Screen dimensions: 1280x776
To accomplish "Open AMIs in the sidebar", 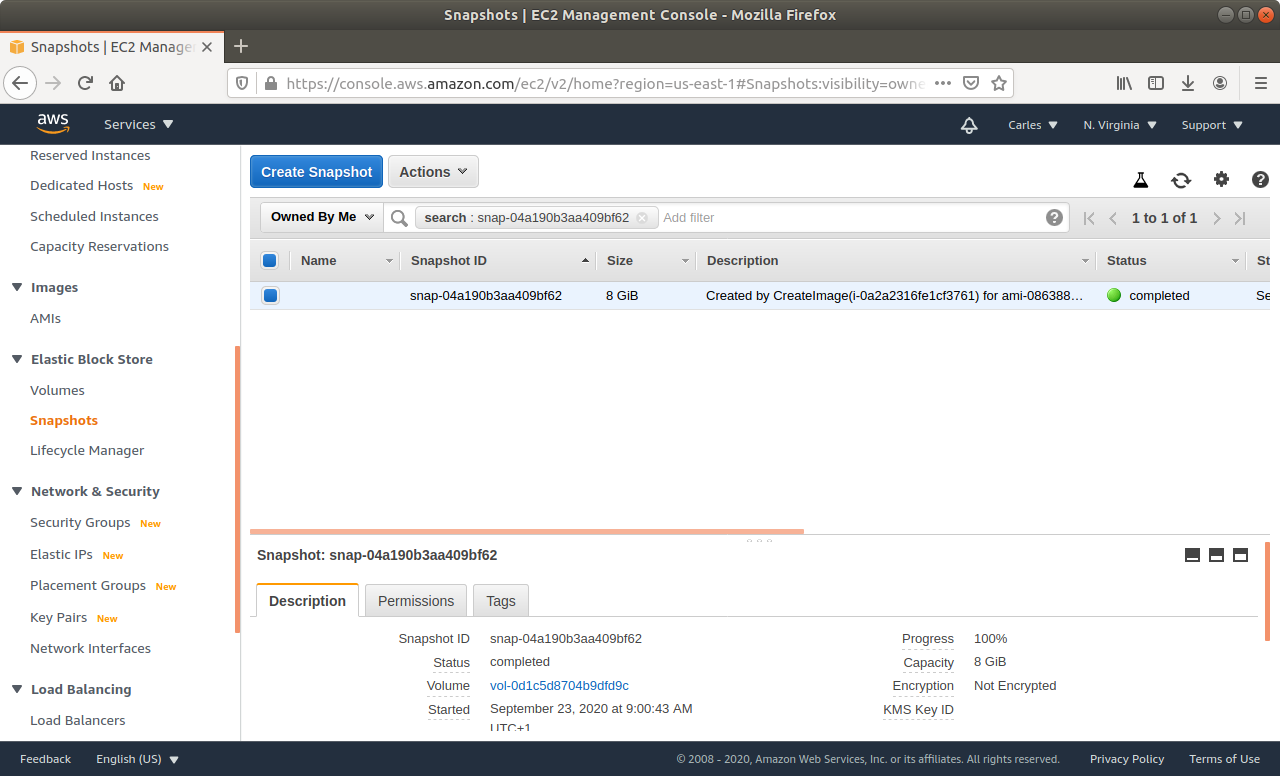I will coord(45,318).
